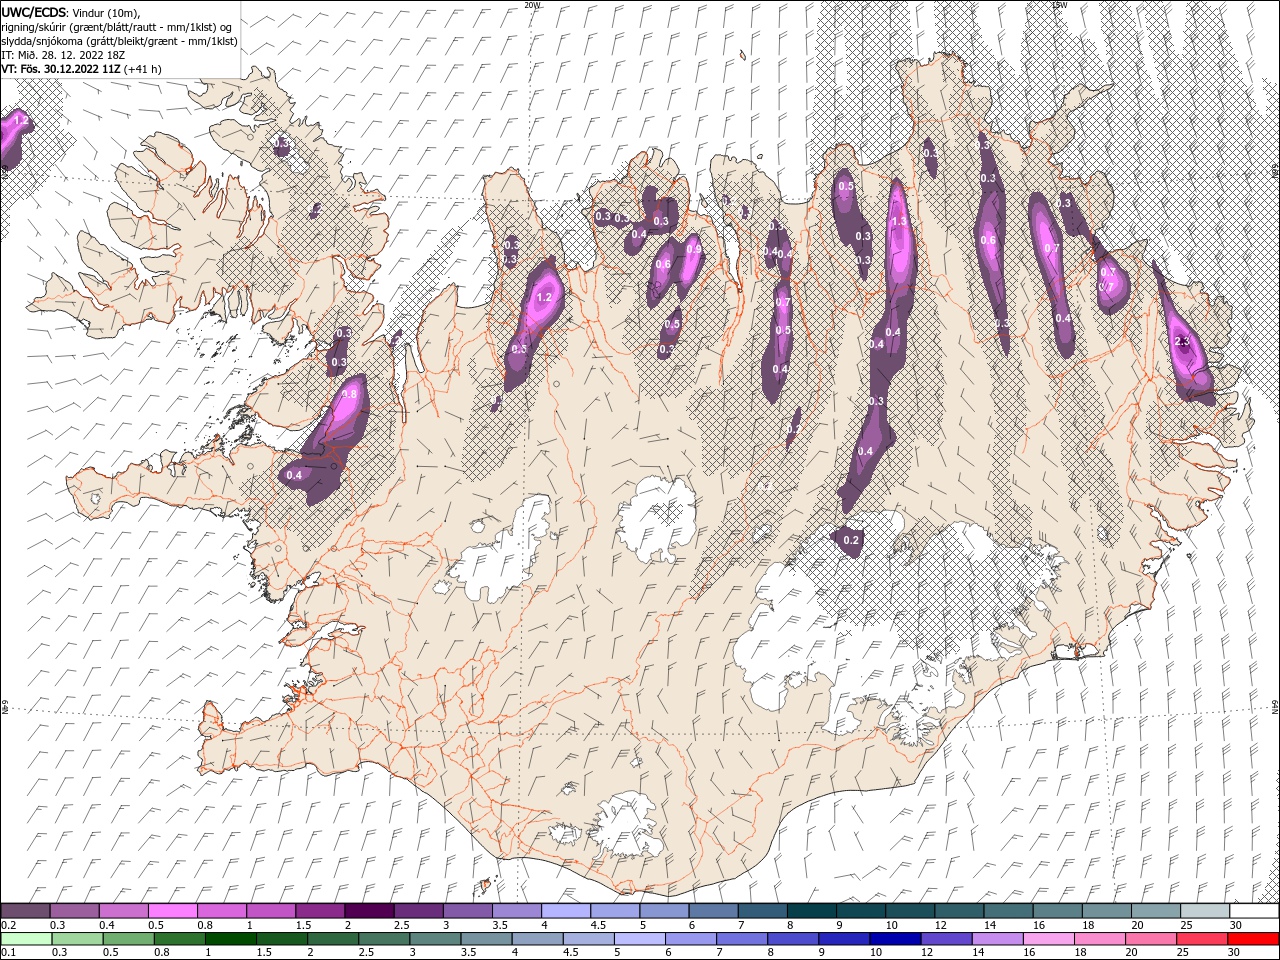Click the bright red 30+ lower legend swatch
Image resolution: width=1280 pixels, height=960 pixels.
(x=1254, y=939)
